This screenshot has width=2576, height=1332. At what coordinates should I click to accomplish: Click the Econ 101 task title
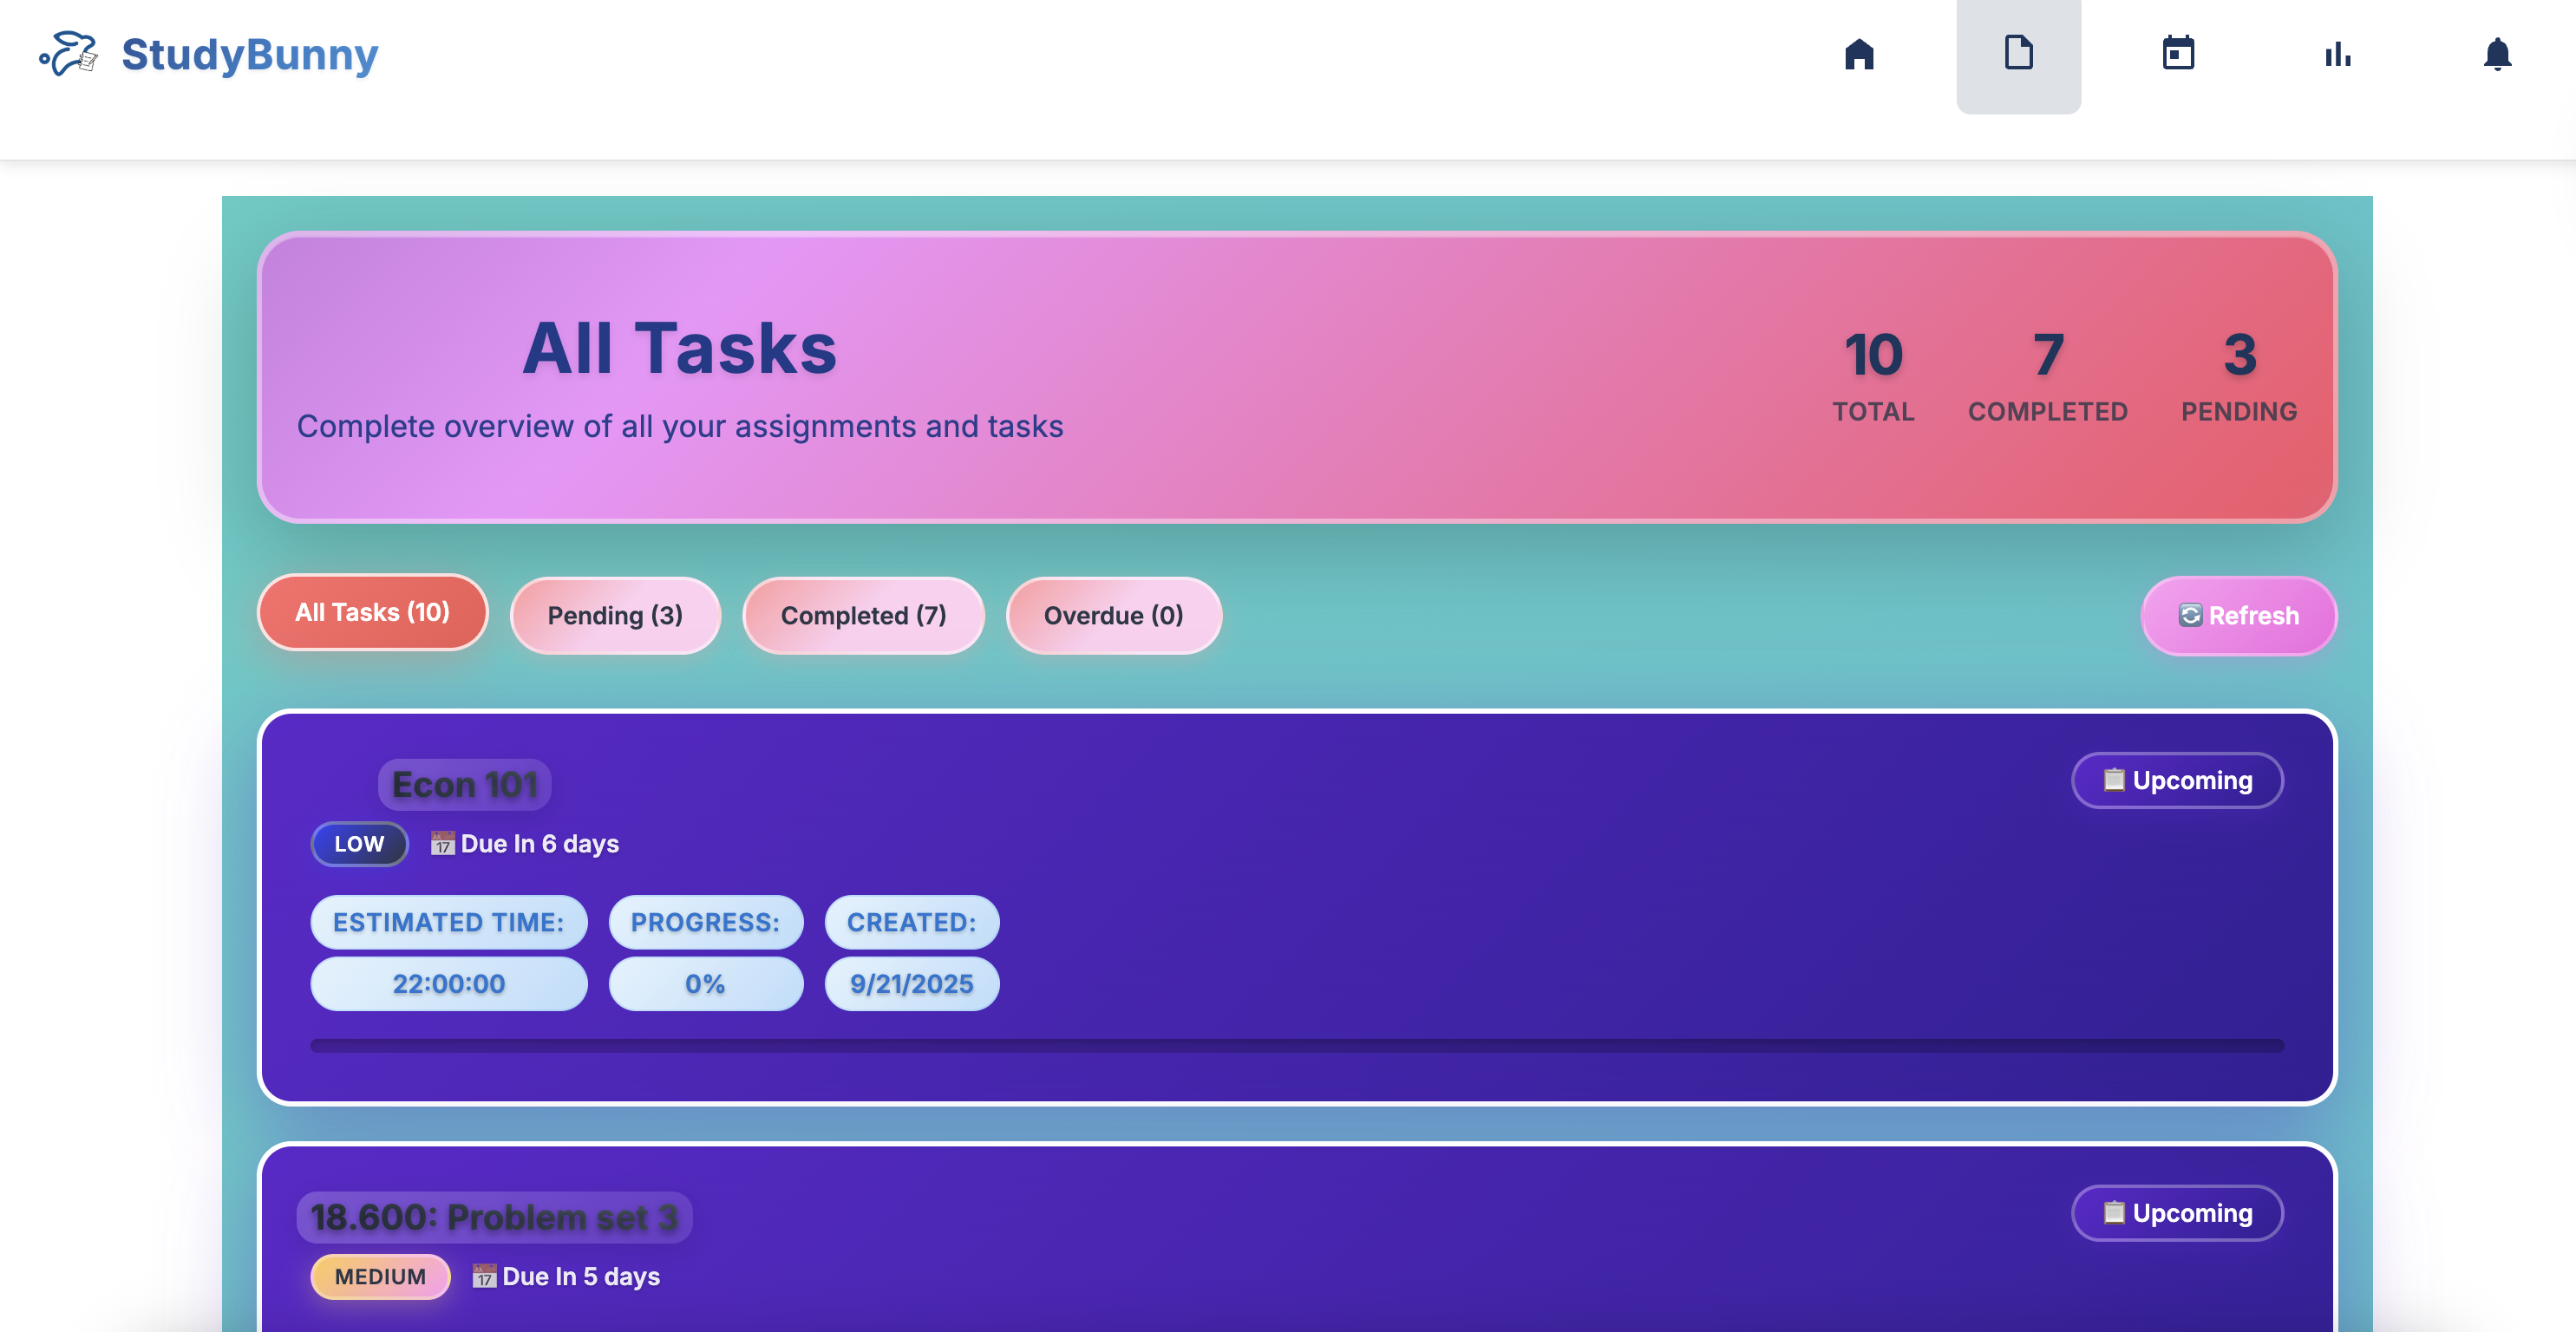[x=464, y=785]
